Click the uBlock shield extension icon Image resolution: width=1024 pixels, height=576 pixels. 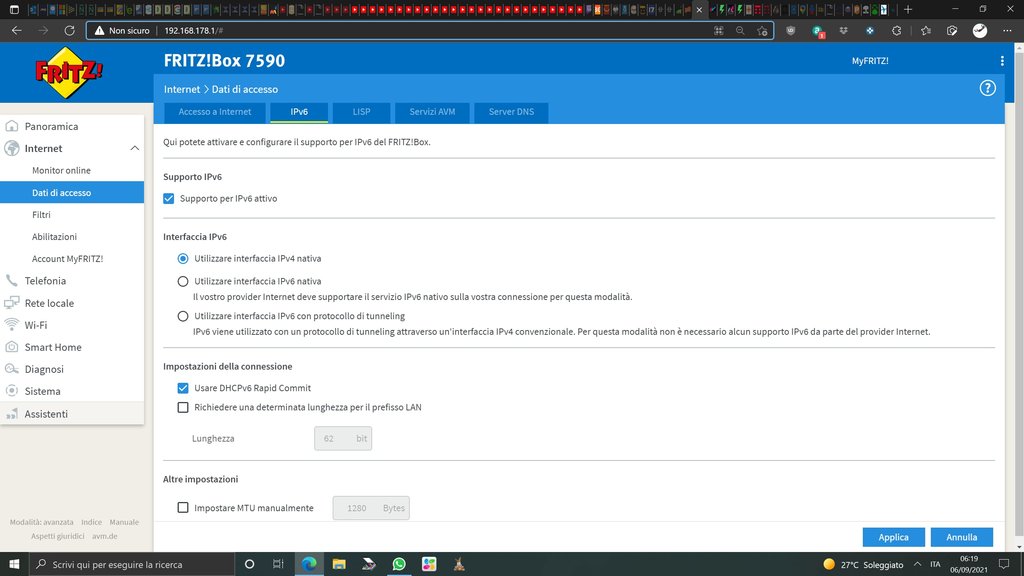pos(791,31)
